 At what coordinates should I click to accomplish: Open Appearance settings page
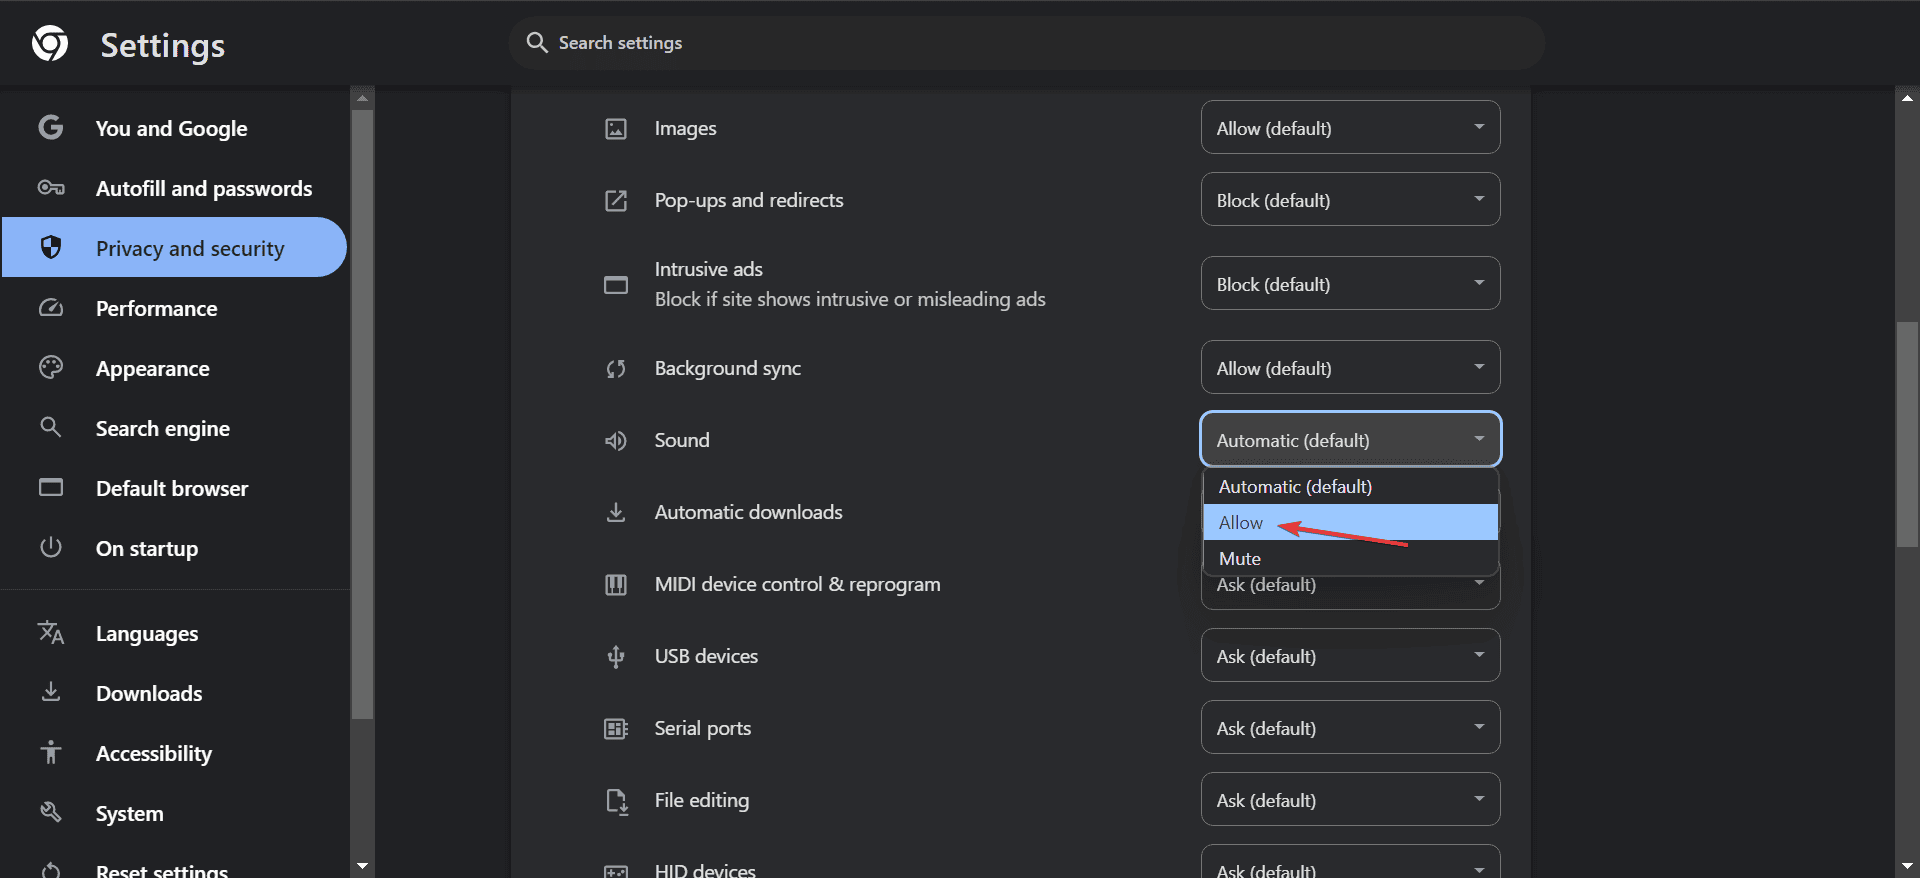[174, 368]
